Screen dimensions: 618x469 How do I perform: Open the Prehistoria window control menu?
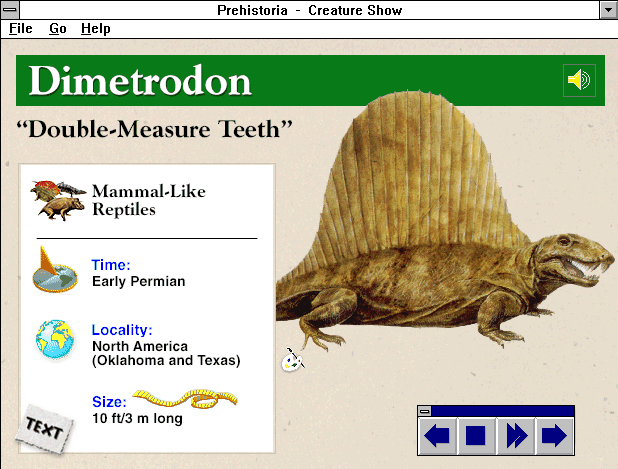[10, 10]
